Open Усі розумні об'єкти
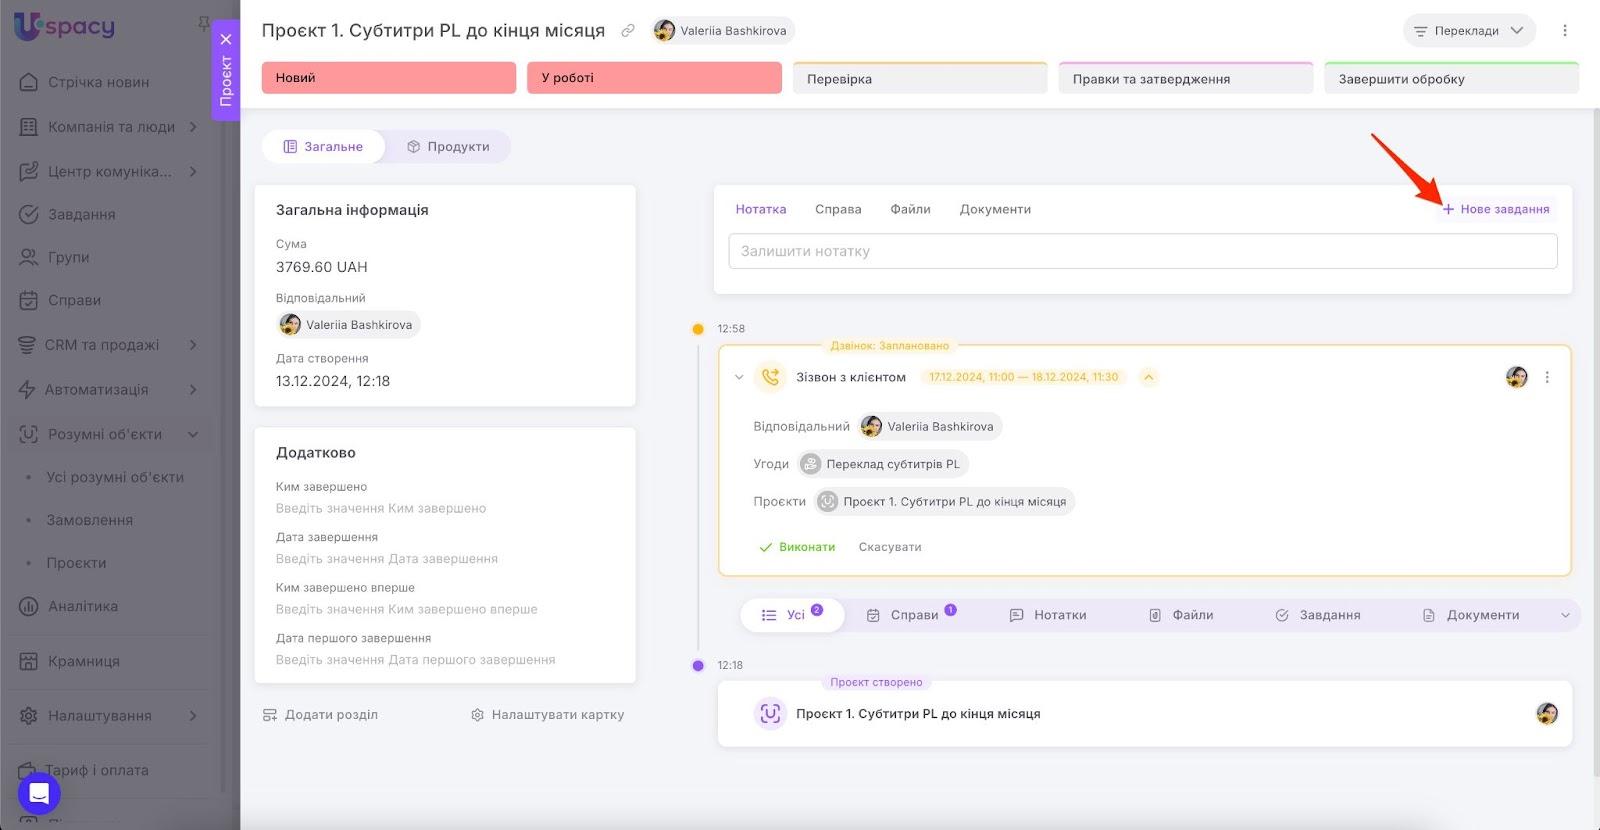The height and width of the screenshot is (830, 1600). click(x=115, y=477)
